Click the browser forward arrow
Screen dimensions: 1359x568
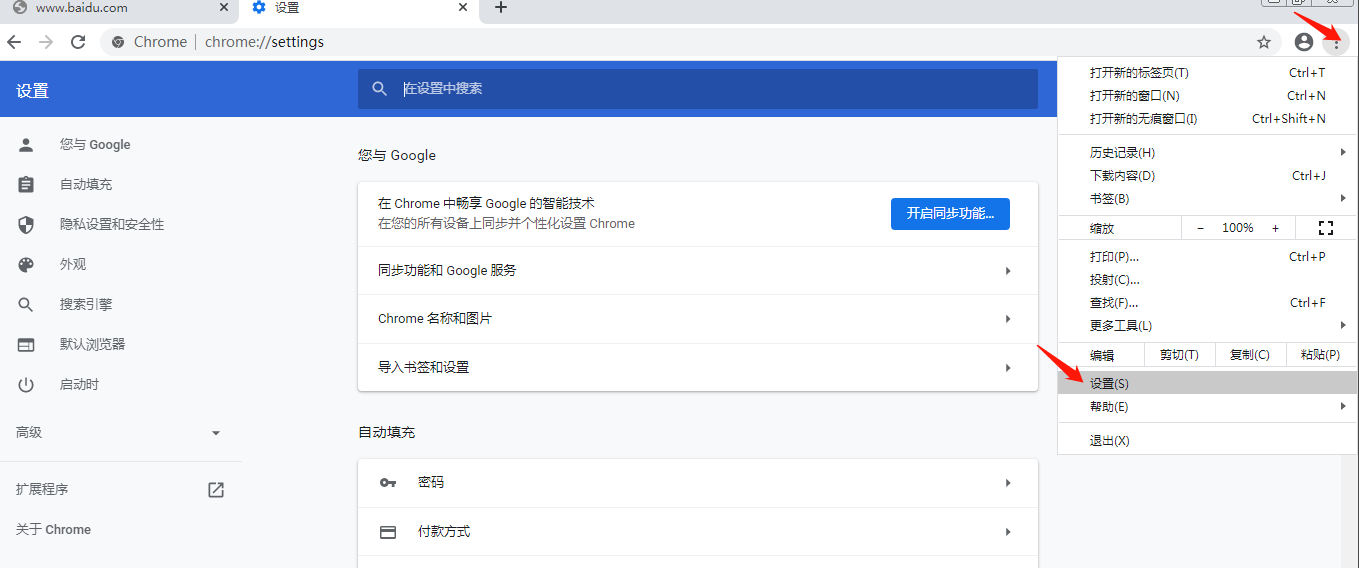(x=46, y=42)
